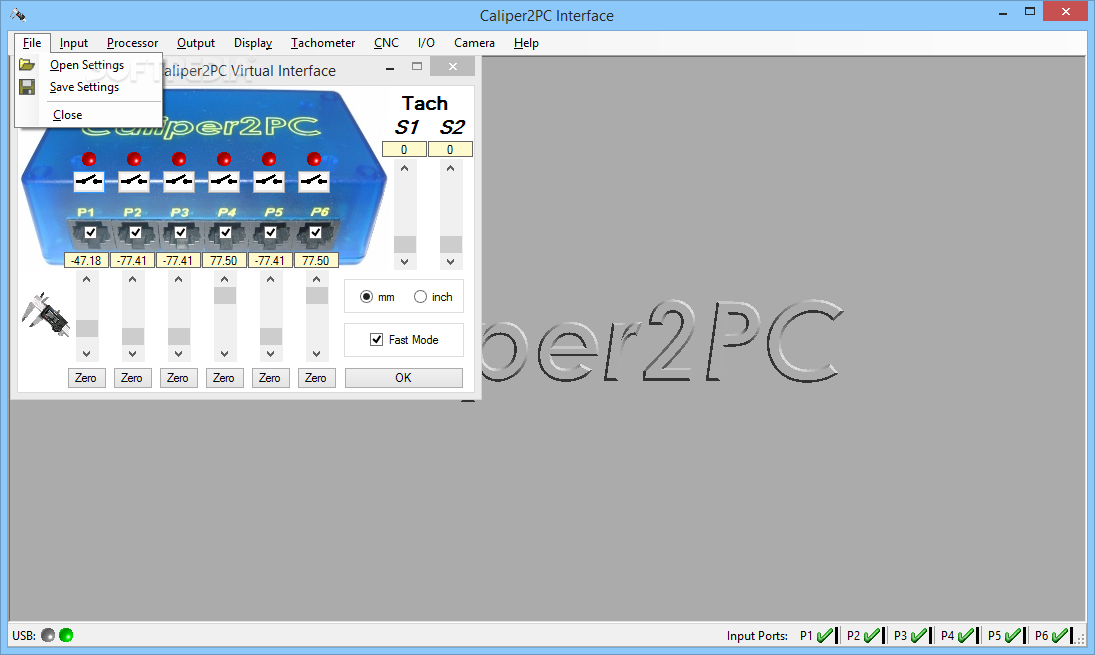The image size is (1095, 655).
Task: Click the P2 scrollbar thumb
Action: (133, 336)
